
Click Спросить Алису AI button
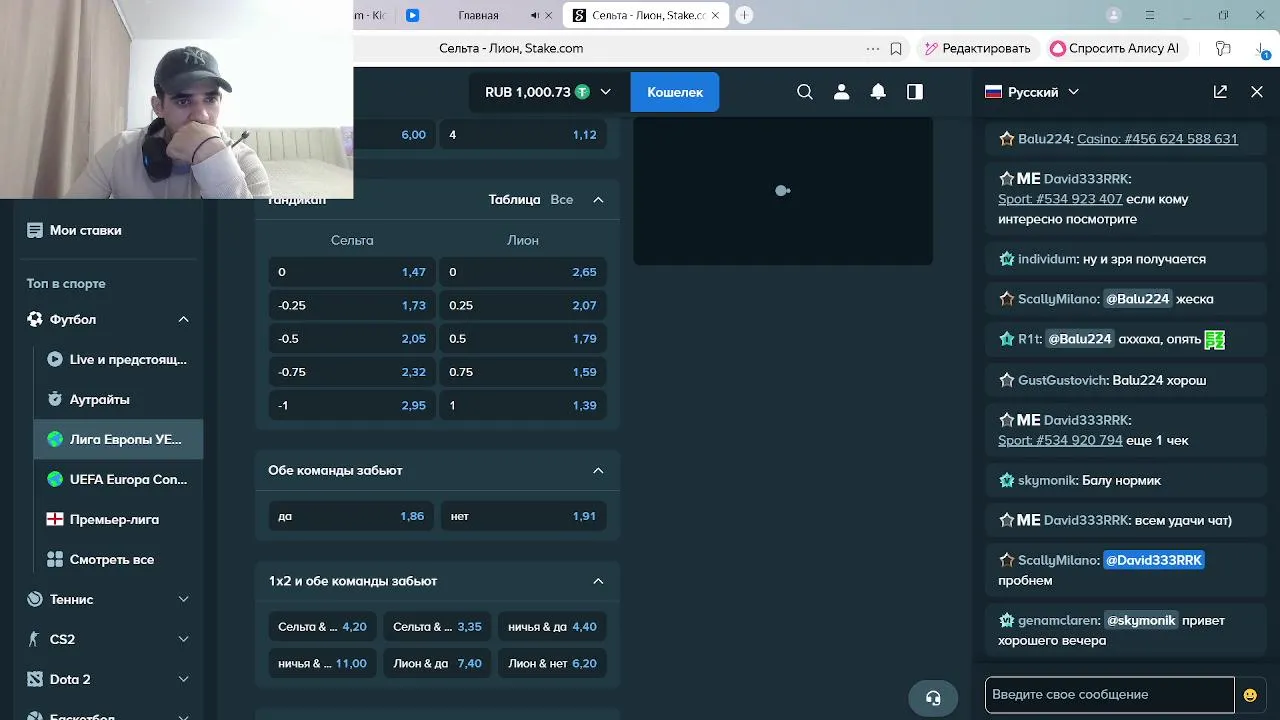1115,48
